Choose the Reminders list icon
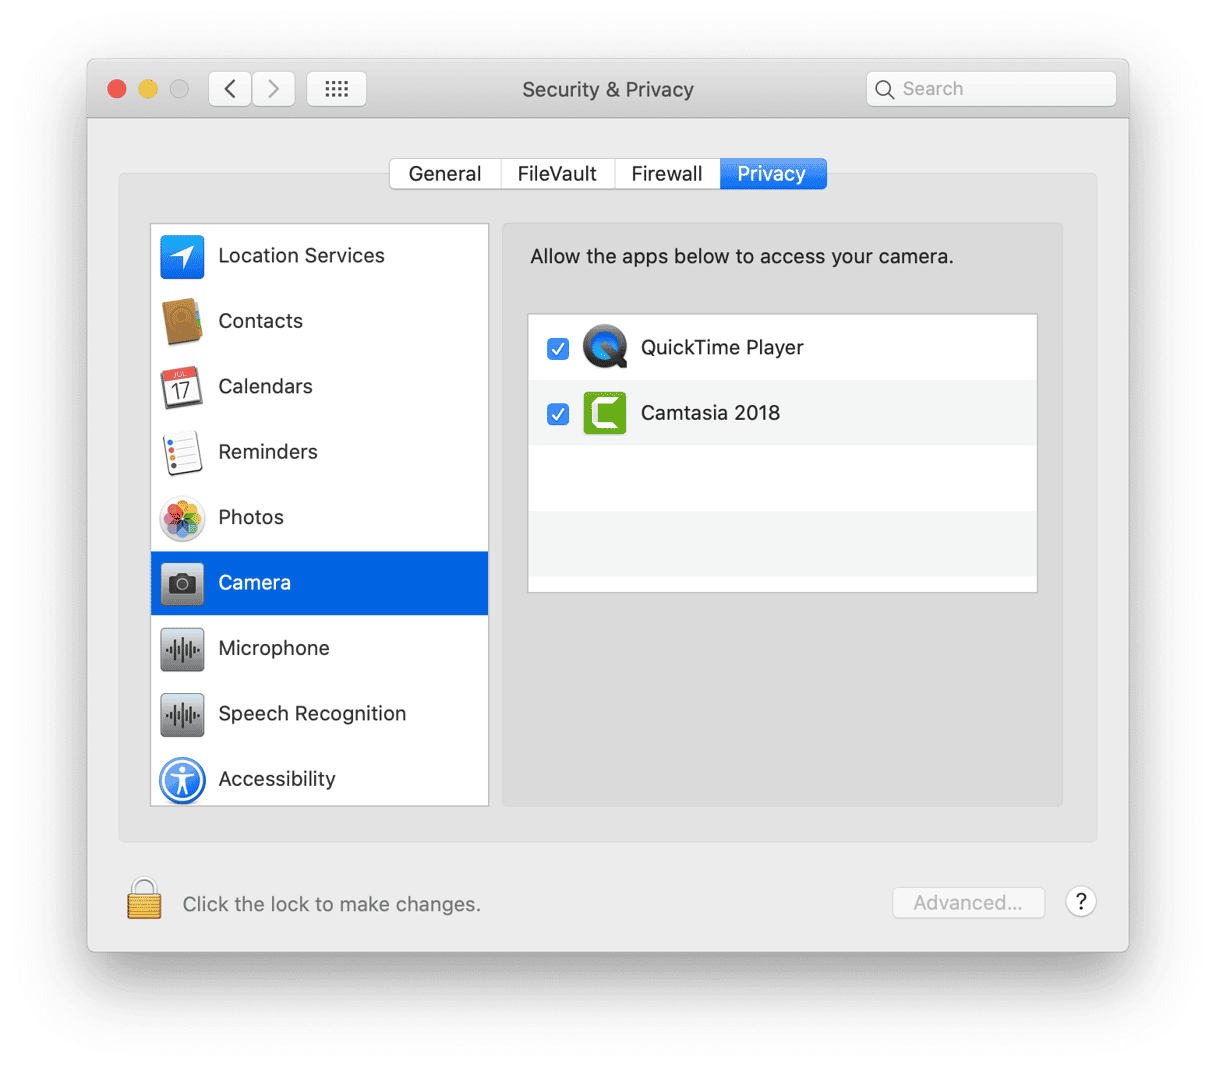 point(182,452)
